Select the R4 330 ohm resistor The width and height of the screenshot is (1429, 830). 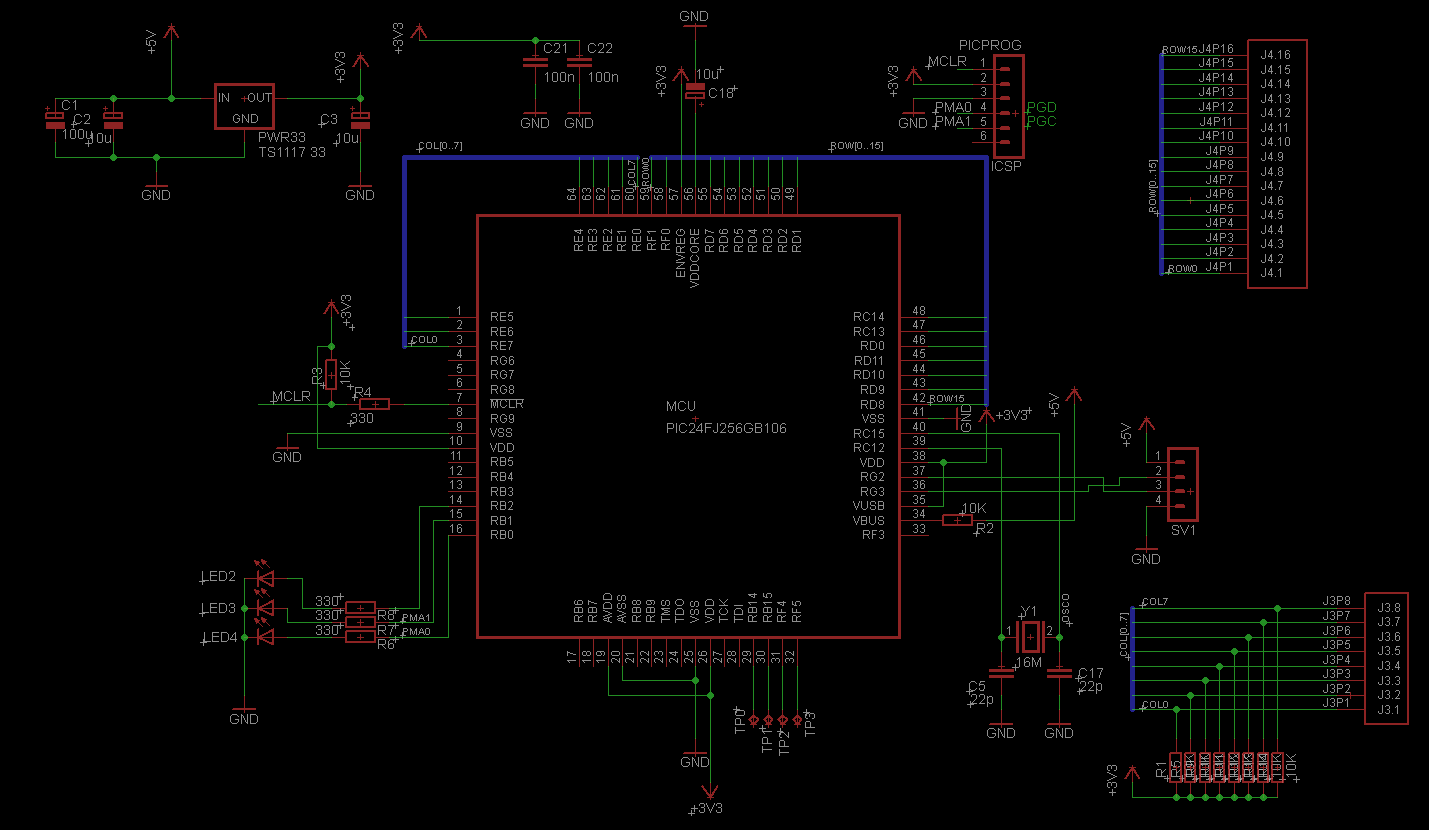click(x=374, y=404)
